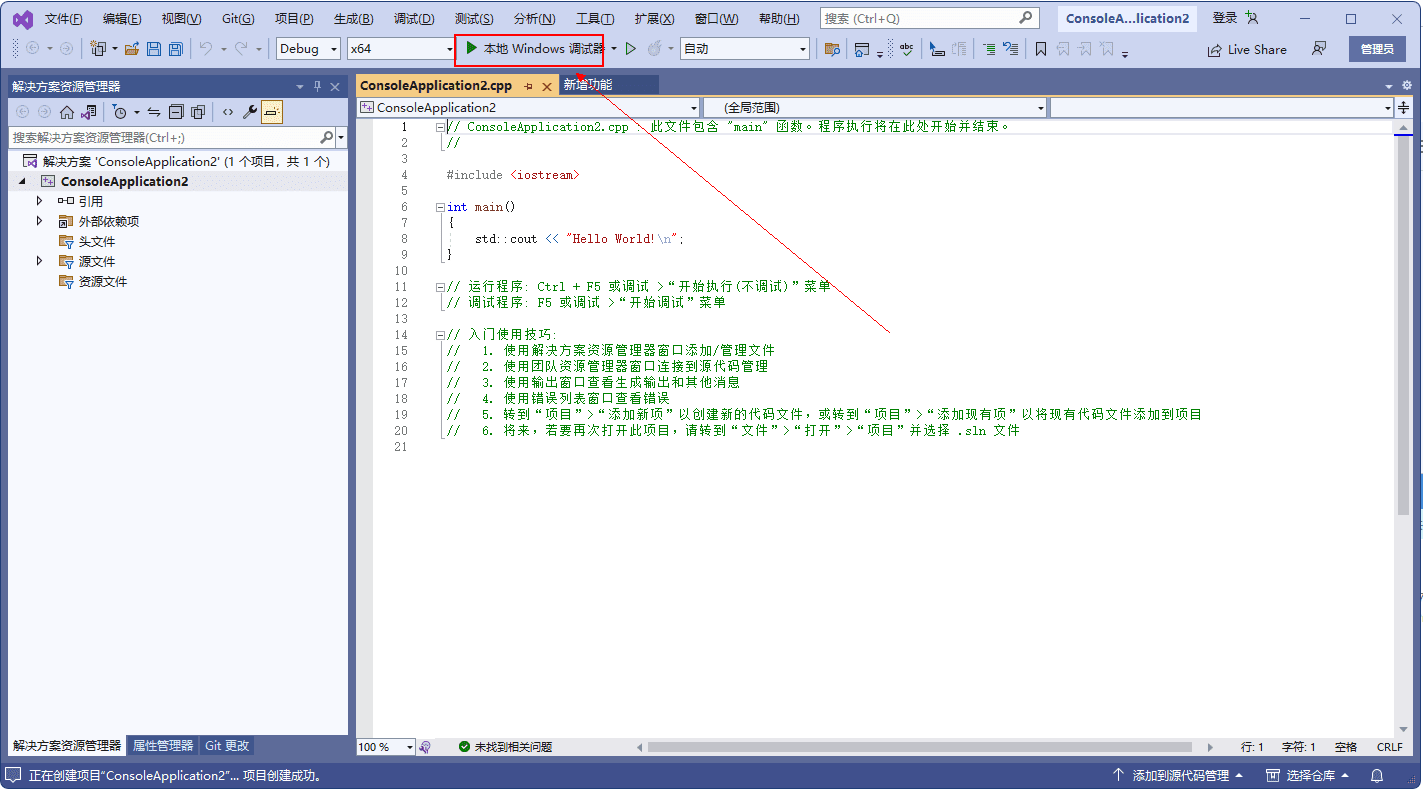Open the 100 % zoom dropdown
Viewport: 1423px width, 789px height.
(x=386, y=747)
